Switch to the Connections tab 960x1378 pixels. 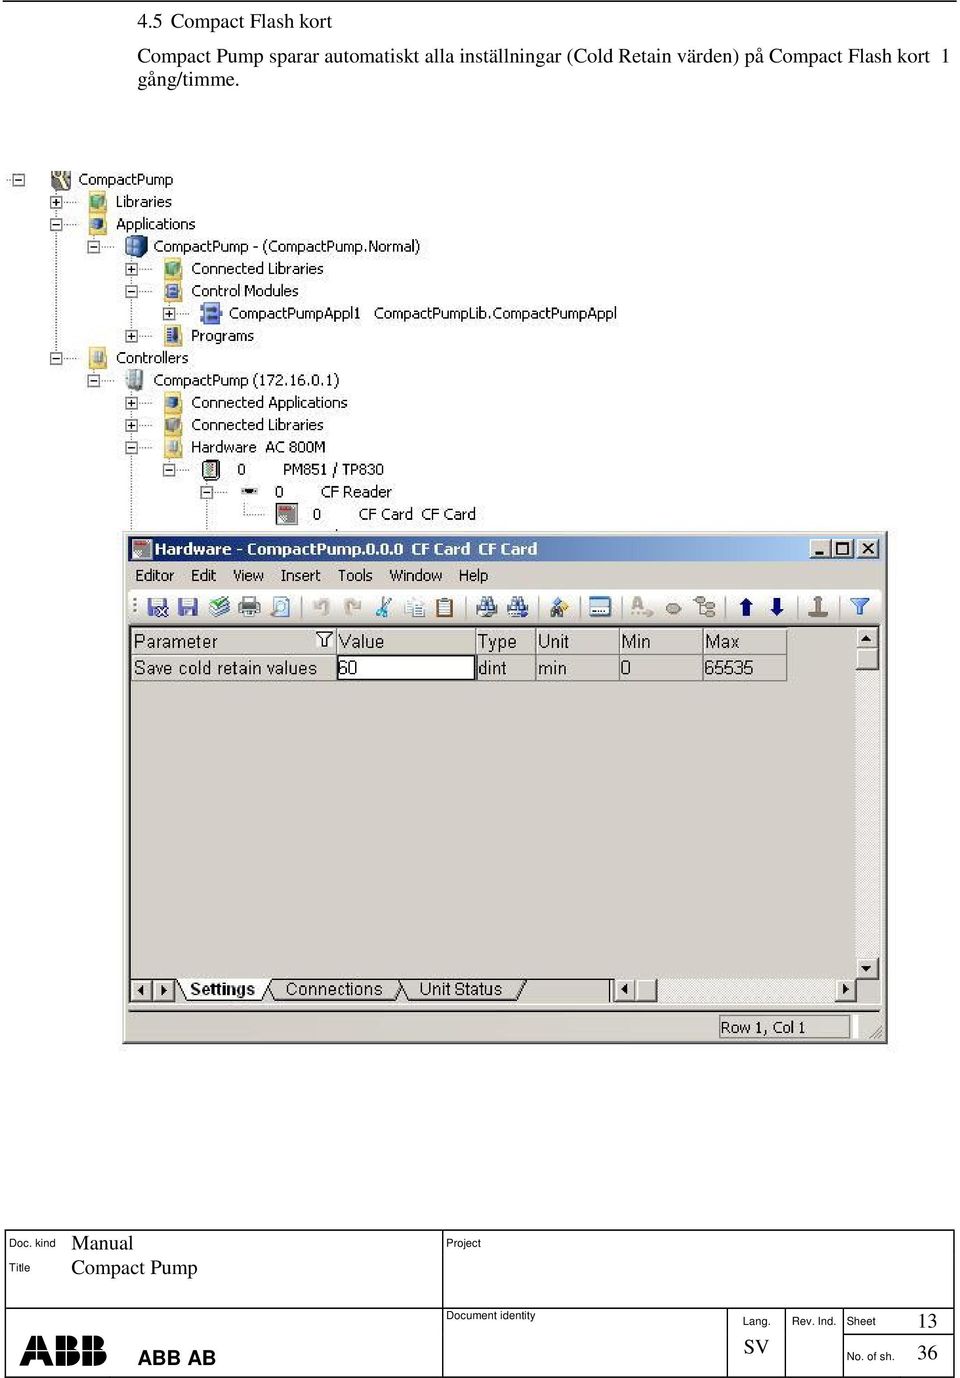point(334,989)
